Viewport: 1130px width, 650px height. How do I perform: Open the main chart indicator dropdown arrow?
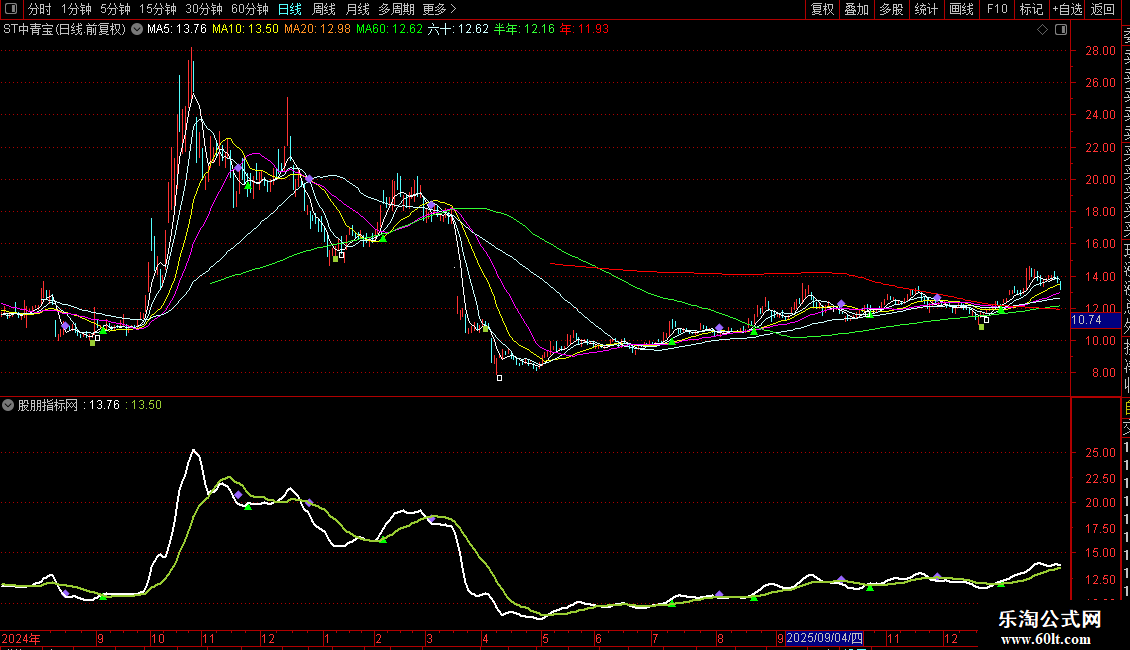[137, 30]
